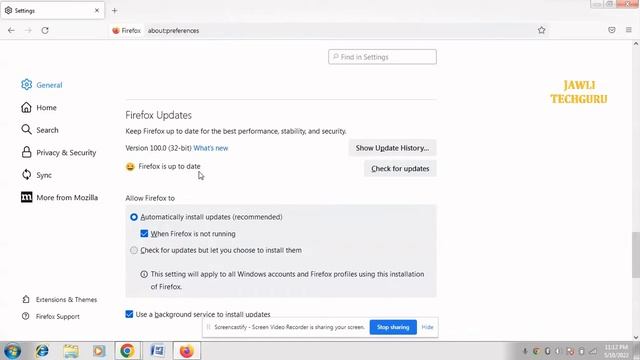Image resolution: width=640 pixels, height=360 pixels.
Task: Open Privacy & Security settings
Action: point(58,153)
